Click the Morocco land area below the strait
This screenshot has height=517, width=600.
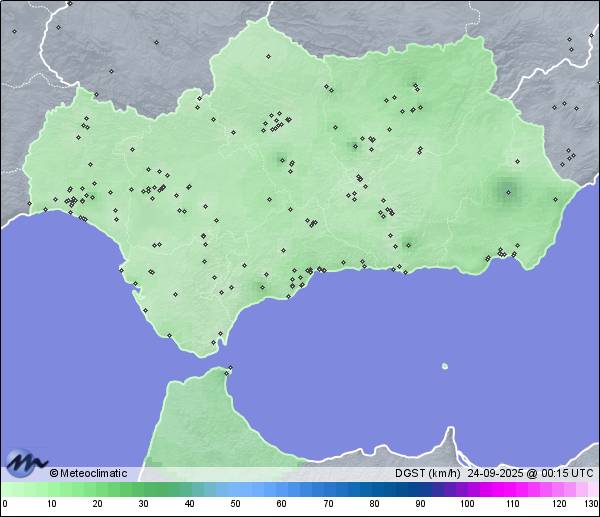195,425
